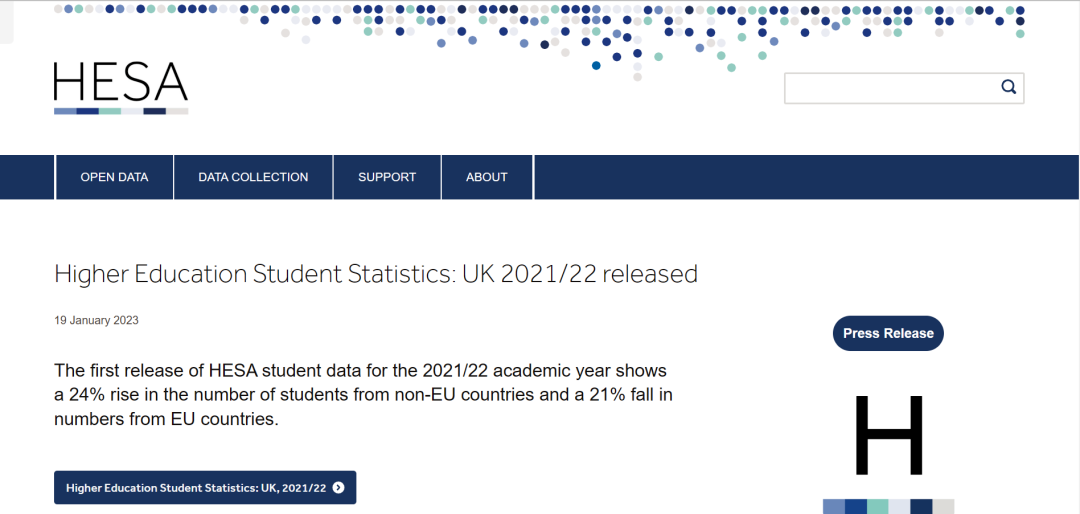Click the large H logo image
1080x514 pixels.
(888, 436)
